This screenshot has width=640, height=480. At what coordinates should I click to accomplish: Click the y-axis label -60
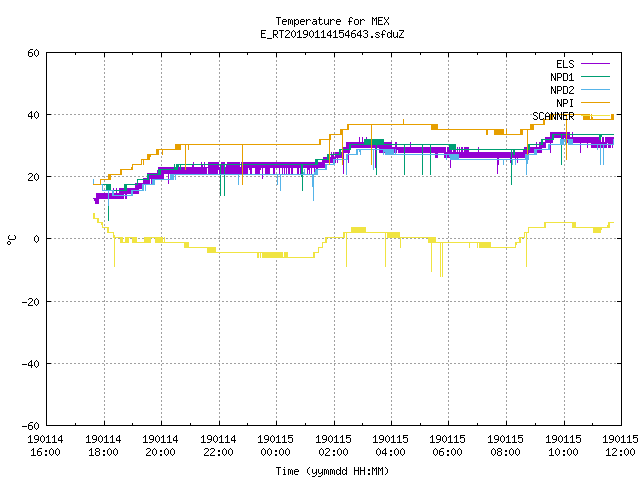click(x=31, y=426)
